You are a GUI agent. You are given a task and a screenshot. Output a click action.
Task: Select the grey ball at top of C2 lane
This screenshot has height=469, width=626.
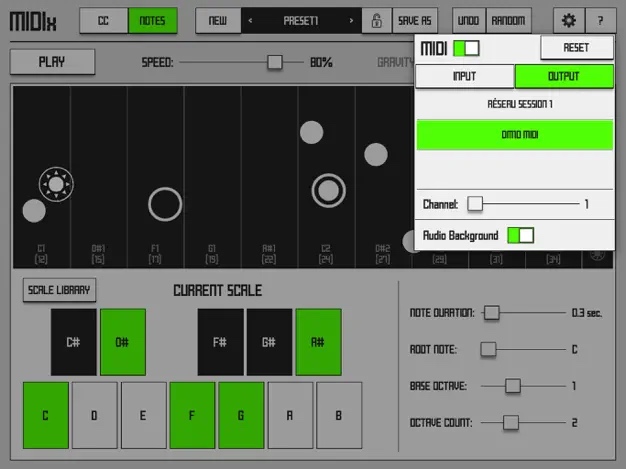(x=311, y=133)
